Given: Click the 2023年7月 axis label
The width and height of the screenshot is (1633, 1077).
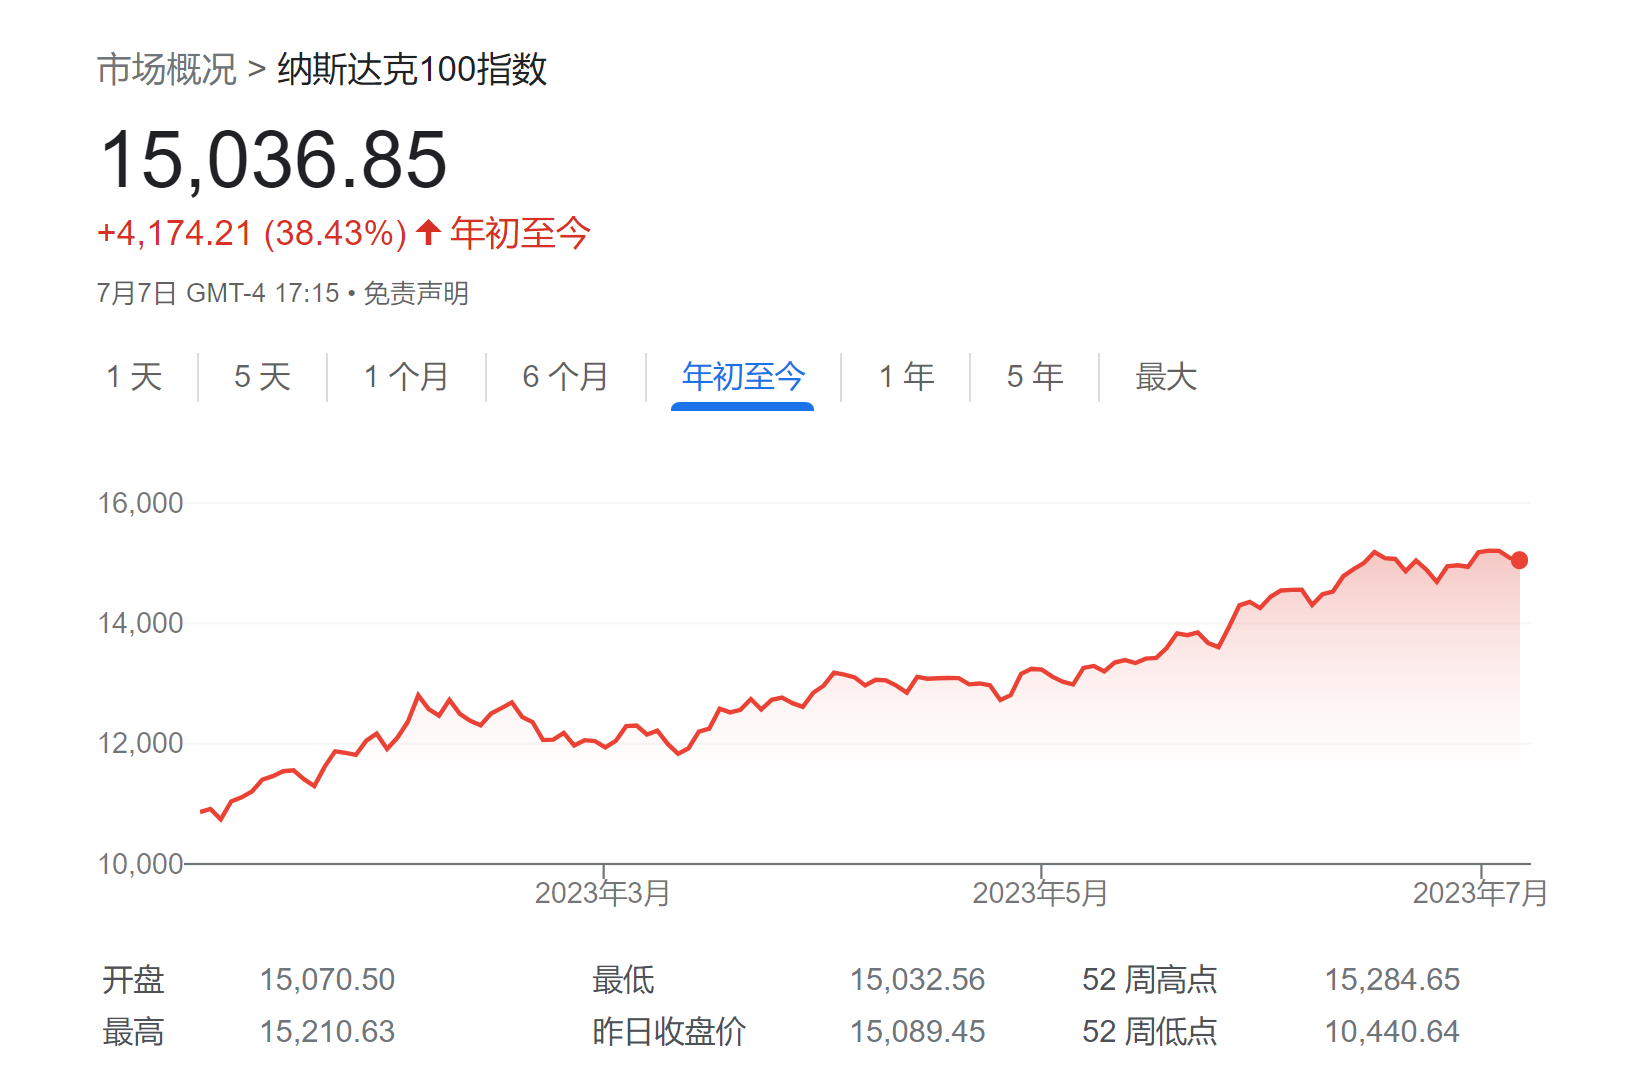Looking at the screenshot, I should (1480, 893).
